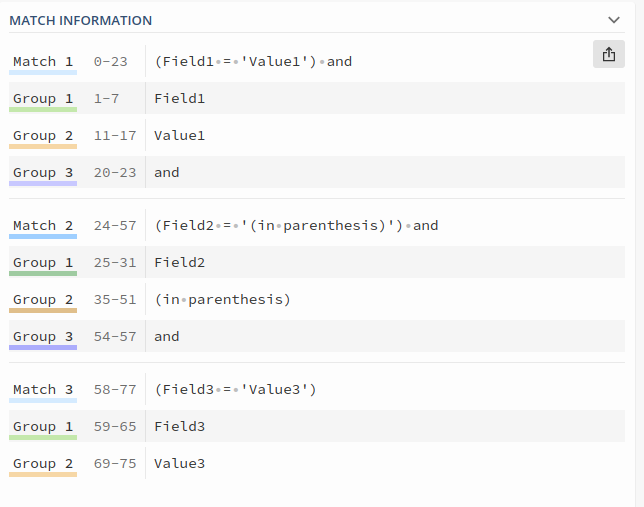Click the purple underline under Match 2 Group 3
Image resolution: width=644 pixels, height=507 pixels.
43,348
